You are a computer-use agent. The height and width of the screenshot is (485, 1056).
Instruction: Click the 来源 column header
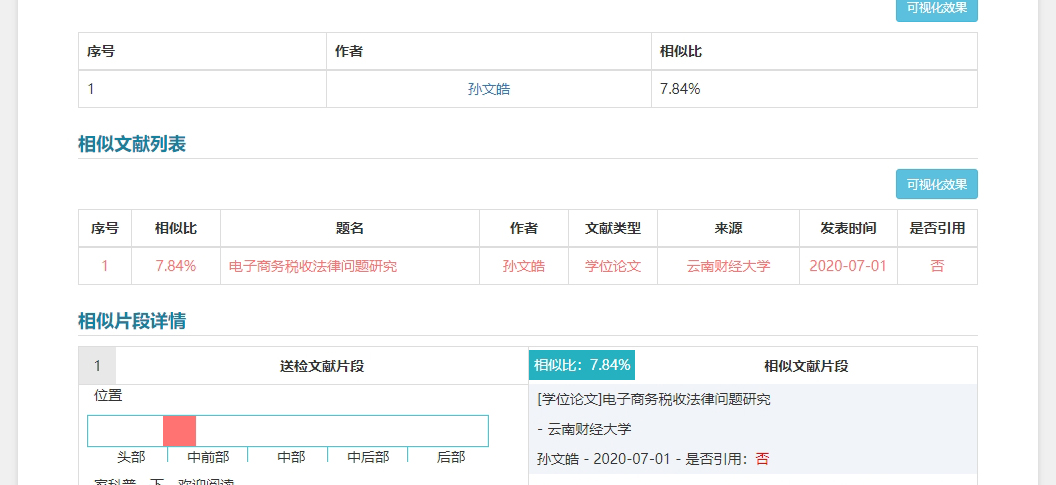tap(728, 228)
